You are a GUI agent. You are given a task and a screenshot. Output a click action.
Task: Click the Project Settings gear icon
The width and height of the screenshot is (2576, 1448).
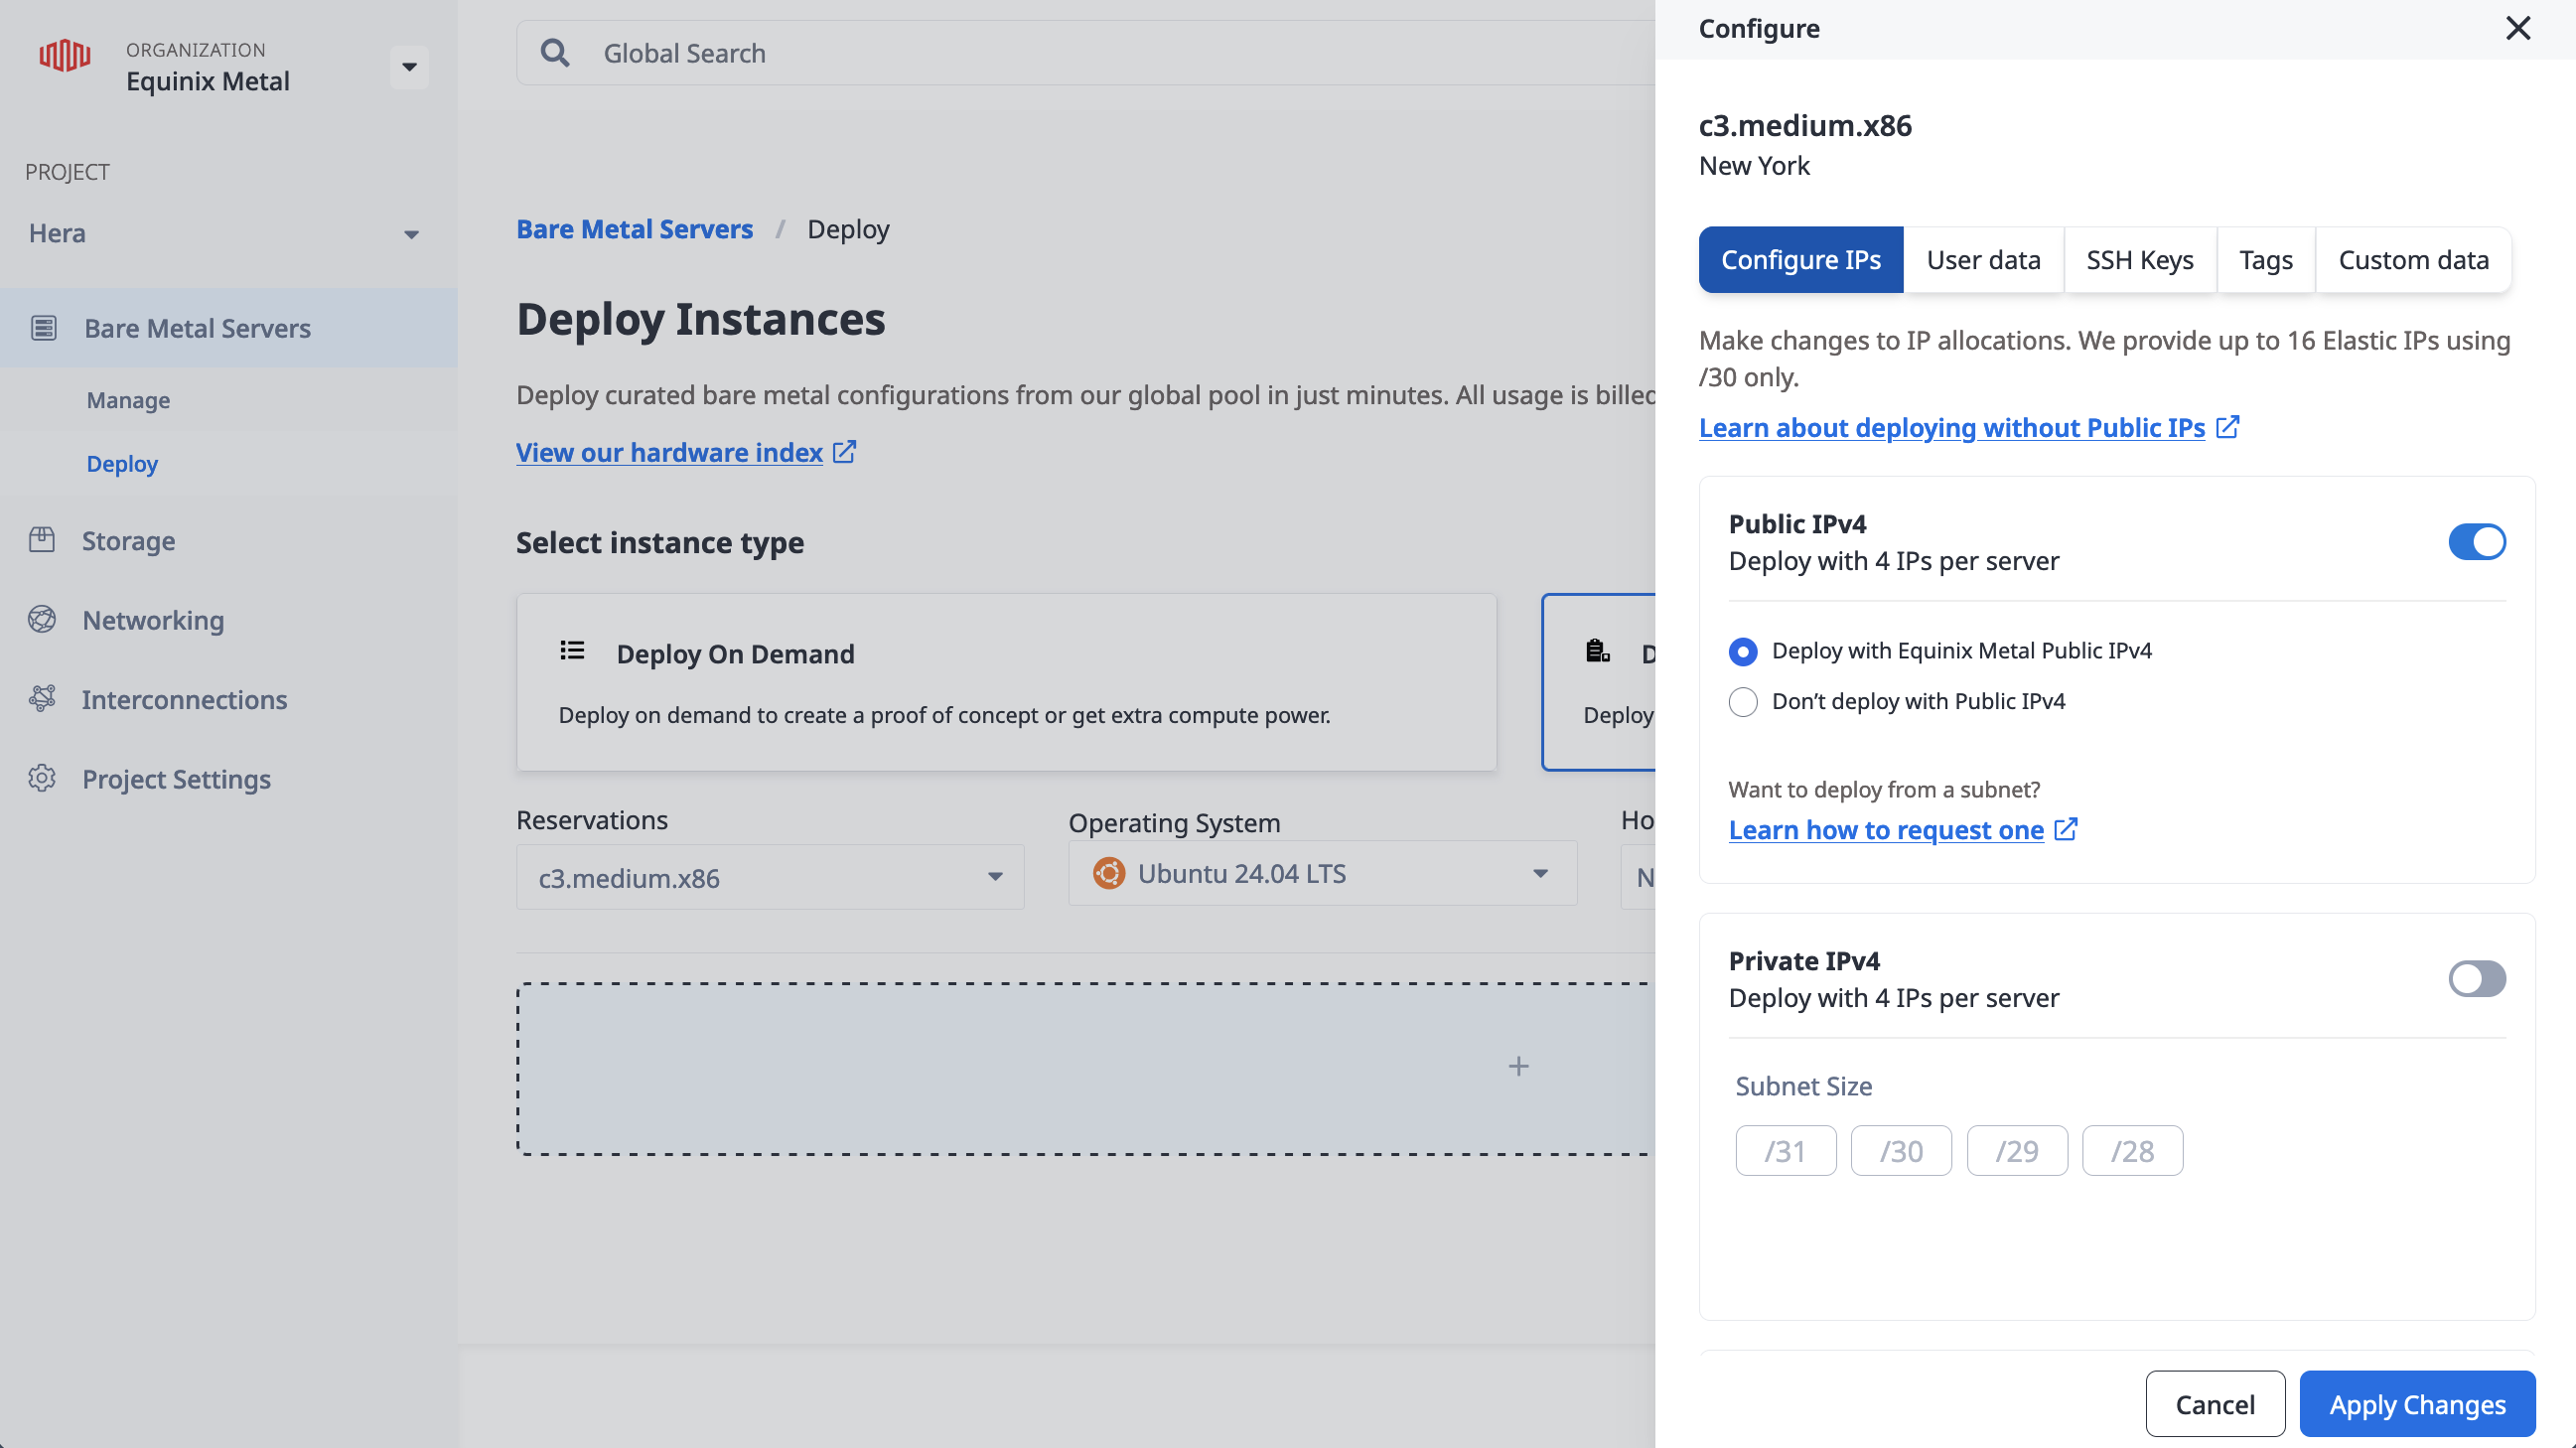point(42,778)
